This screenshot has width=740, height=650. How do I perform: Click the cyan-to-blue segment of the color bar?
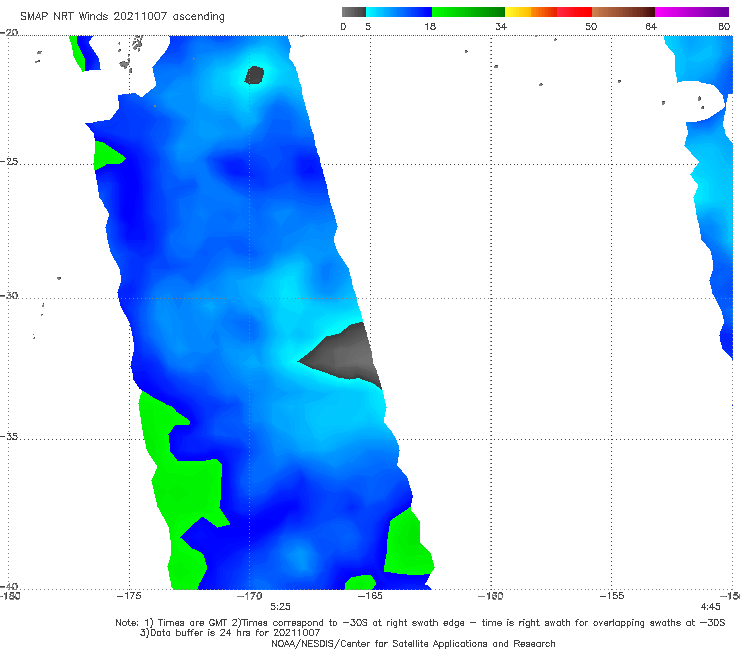[x=399, y=12]
